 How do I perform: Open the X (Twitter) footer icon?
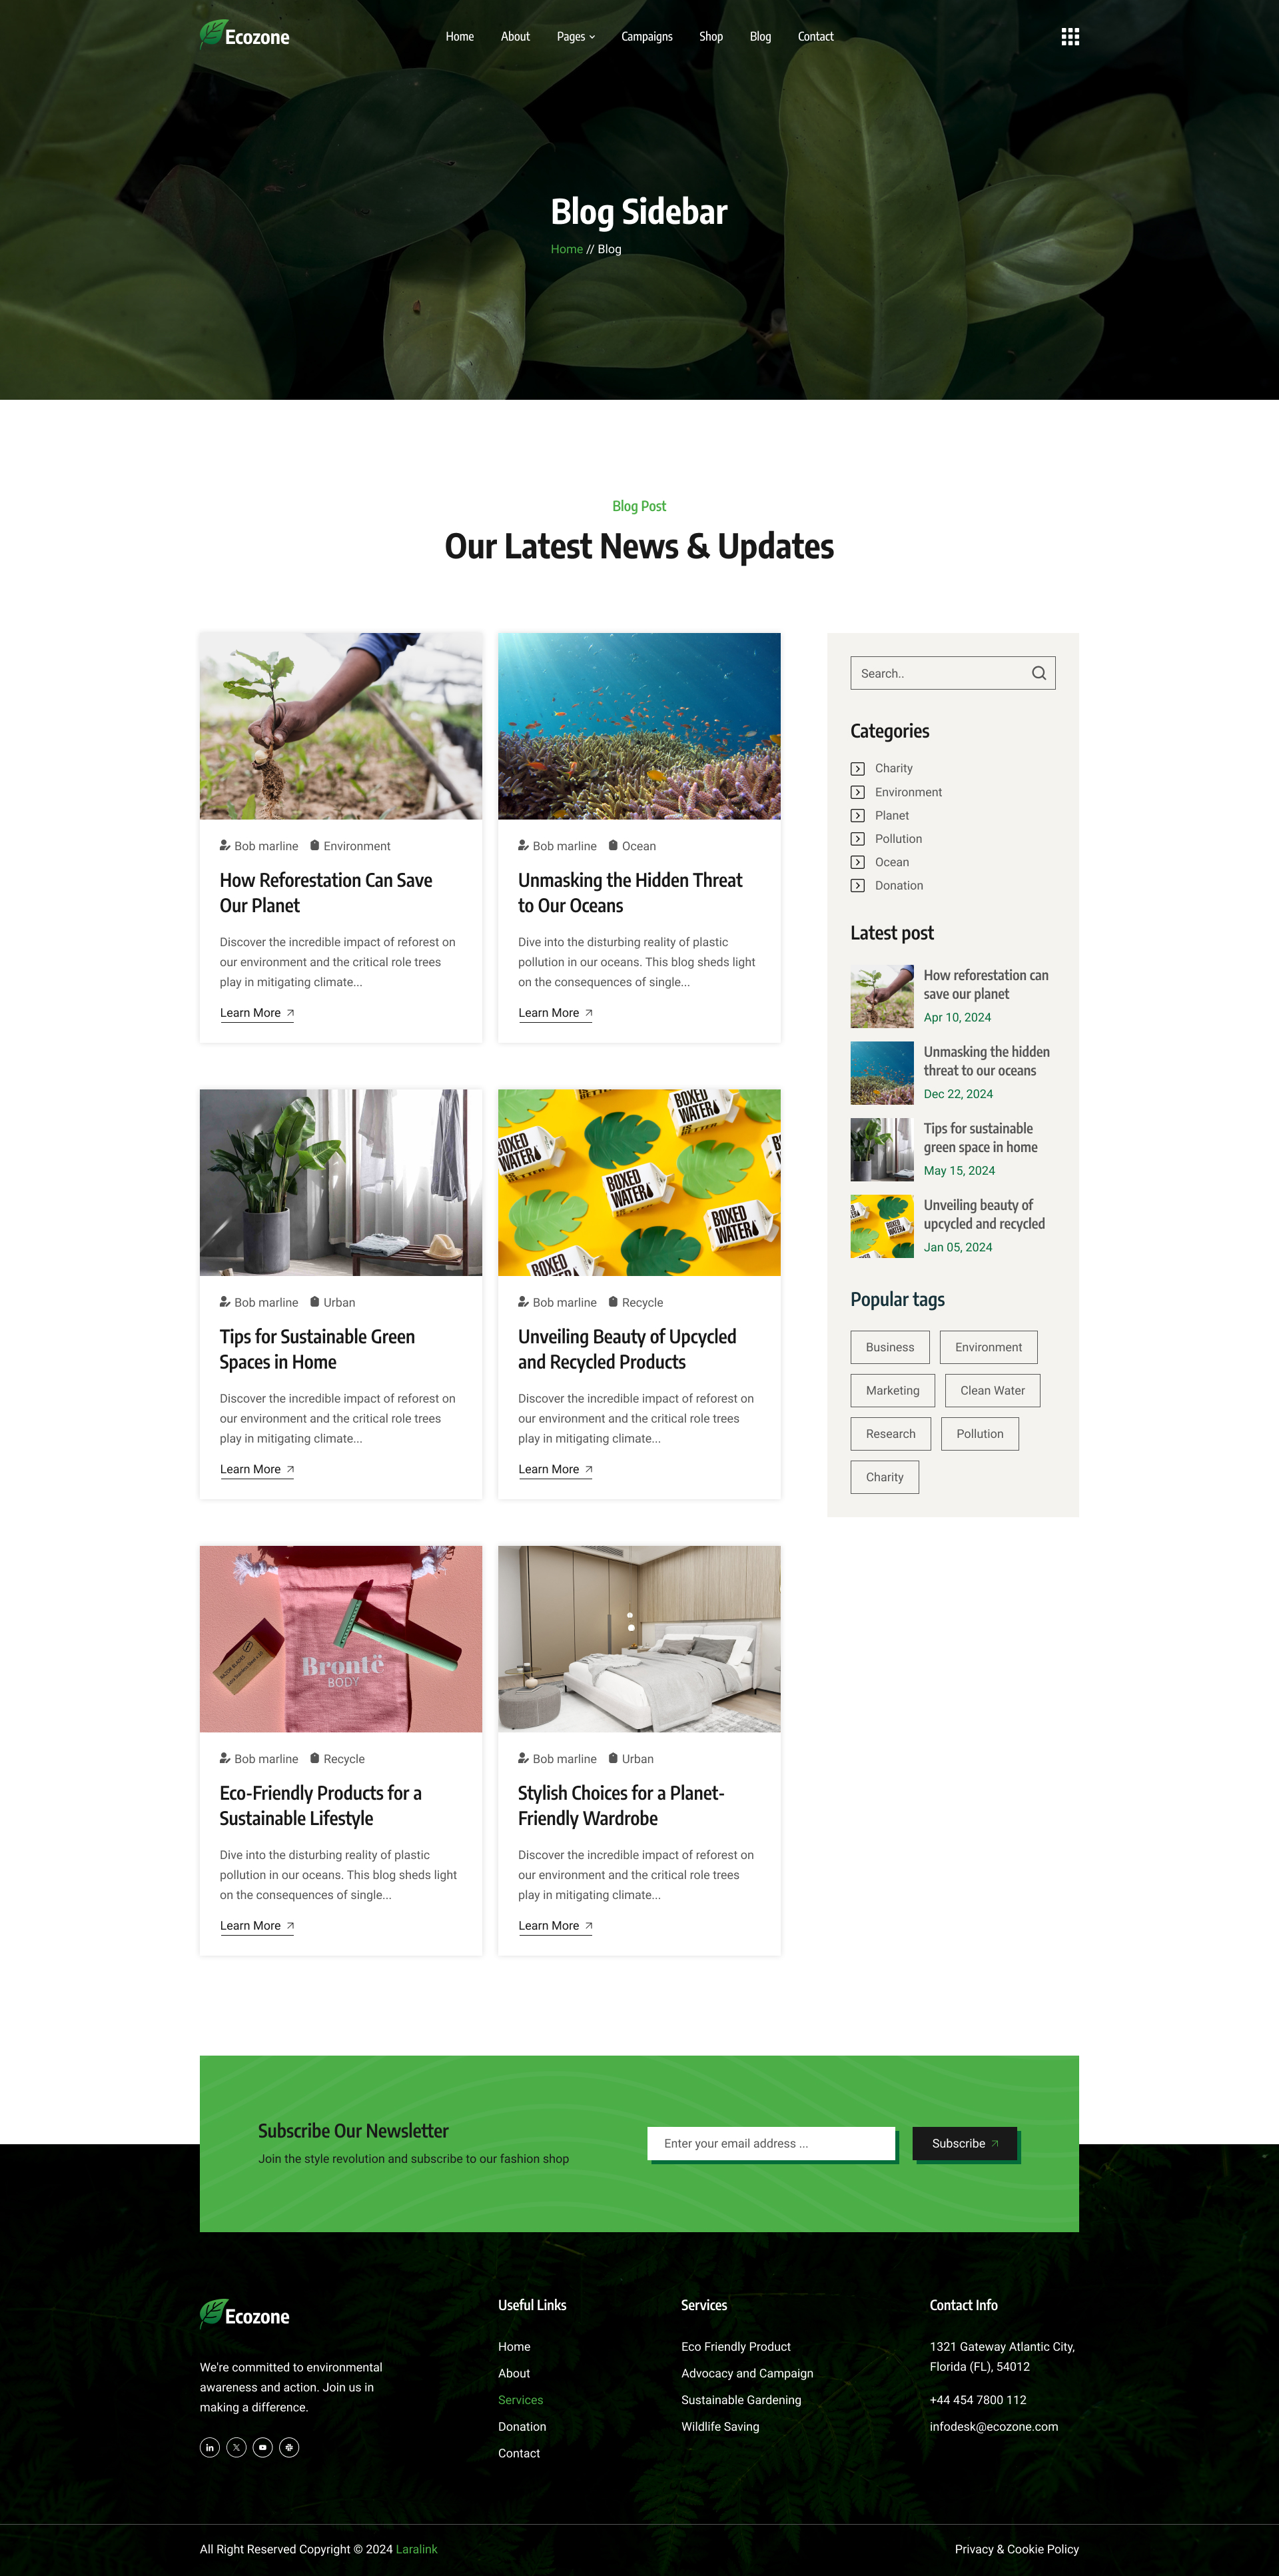[x=236, y=2447]
